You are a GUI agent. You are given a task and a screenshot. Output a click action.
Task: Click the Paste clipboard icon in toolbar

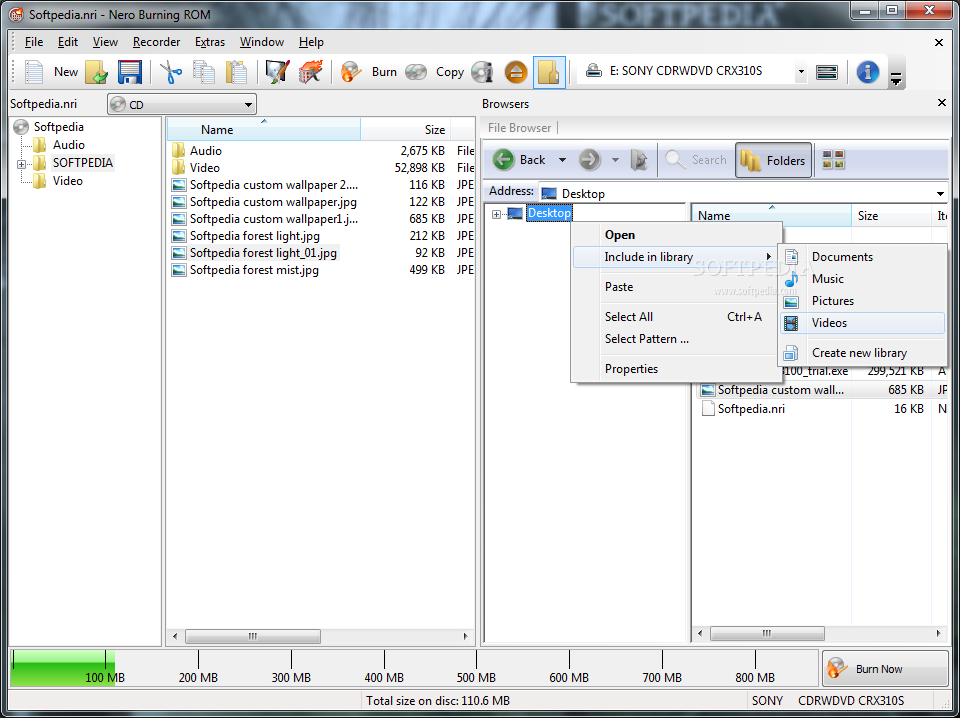click(x=236, y=72)
